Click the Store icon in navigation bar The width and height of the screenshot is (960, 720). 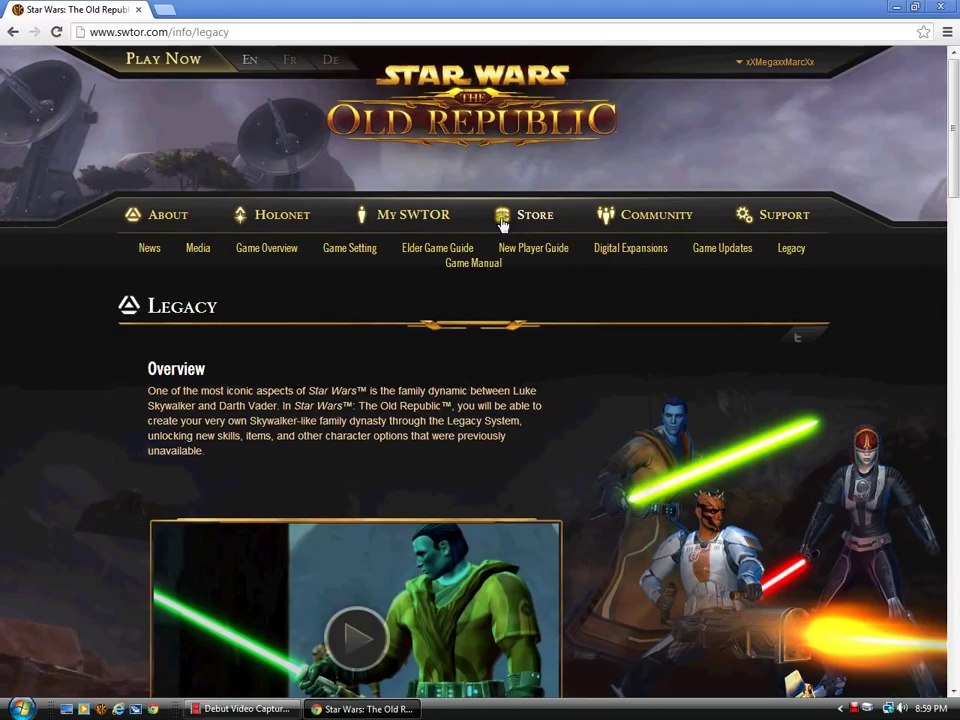tap(502, 214)
